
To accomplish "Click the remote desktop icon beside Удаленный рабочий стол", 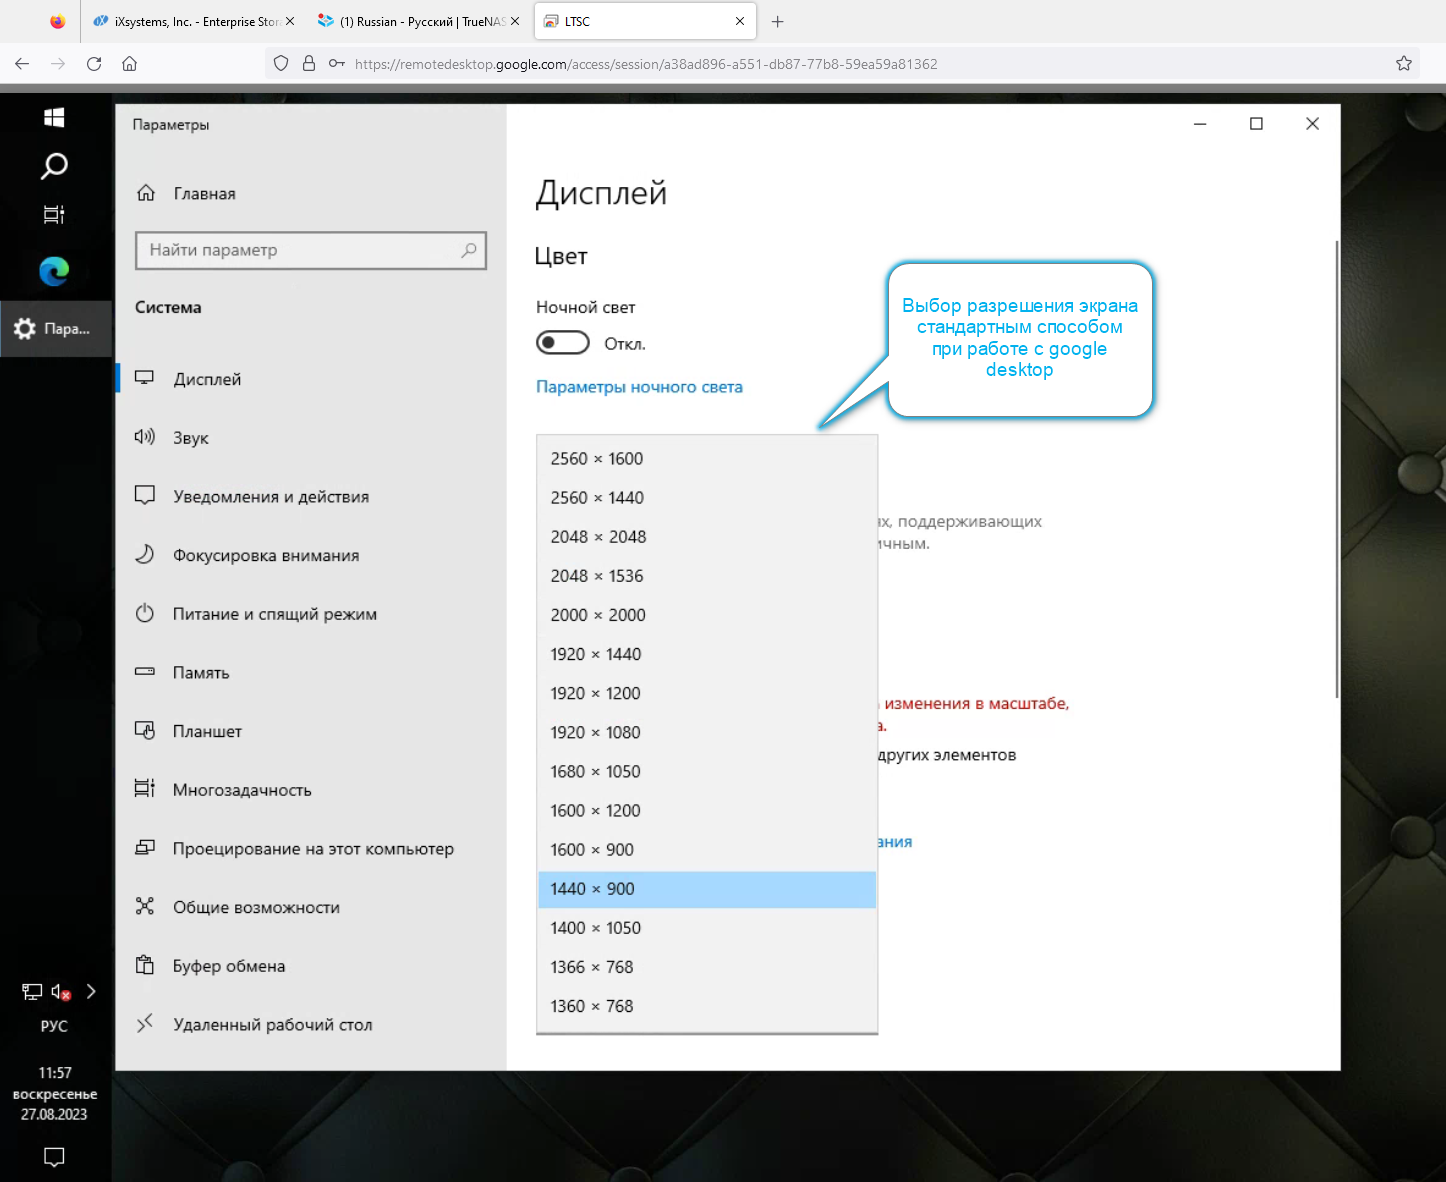I will (x=145, y=1022).
